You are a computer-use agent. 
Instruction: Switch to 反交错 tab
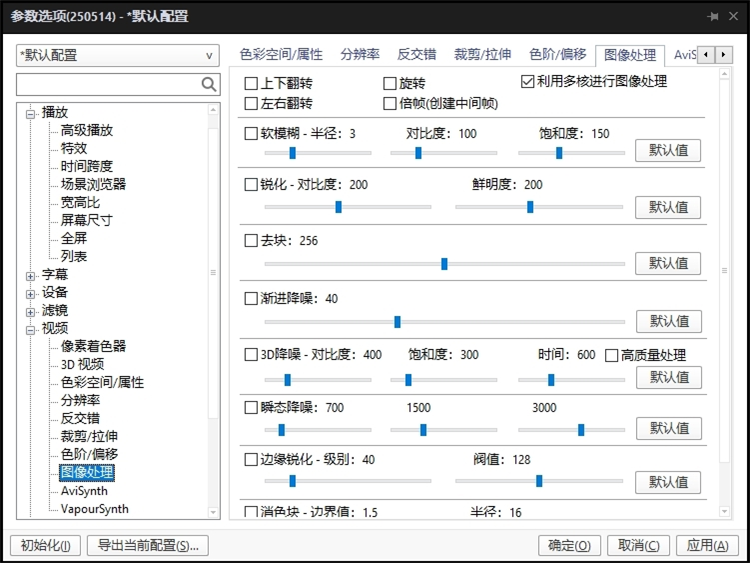click(417, 55)
